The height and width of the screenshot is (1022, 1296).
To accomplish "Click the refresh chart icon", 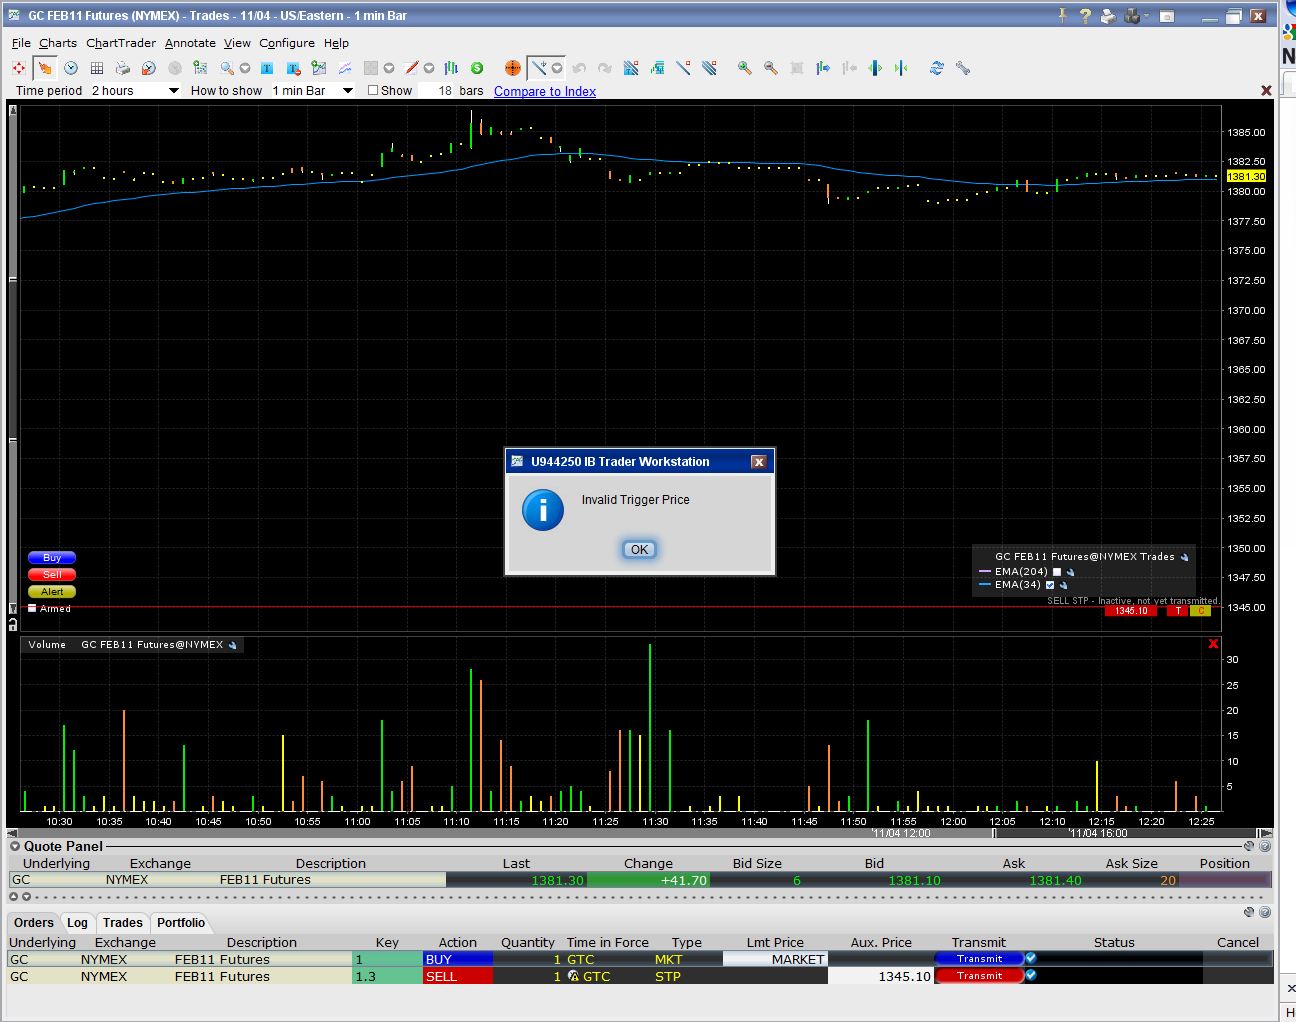I will pyautogui.click(x=936, y=68).
